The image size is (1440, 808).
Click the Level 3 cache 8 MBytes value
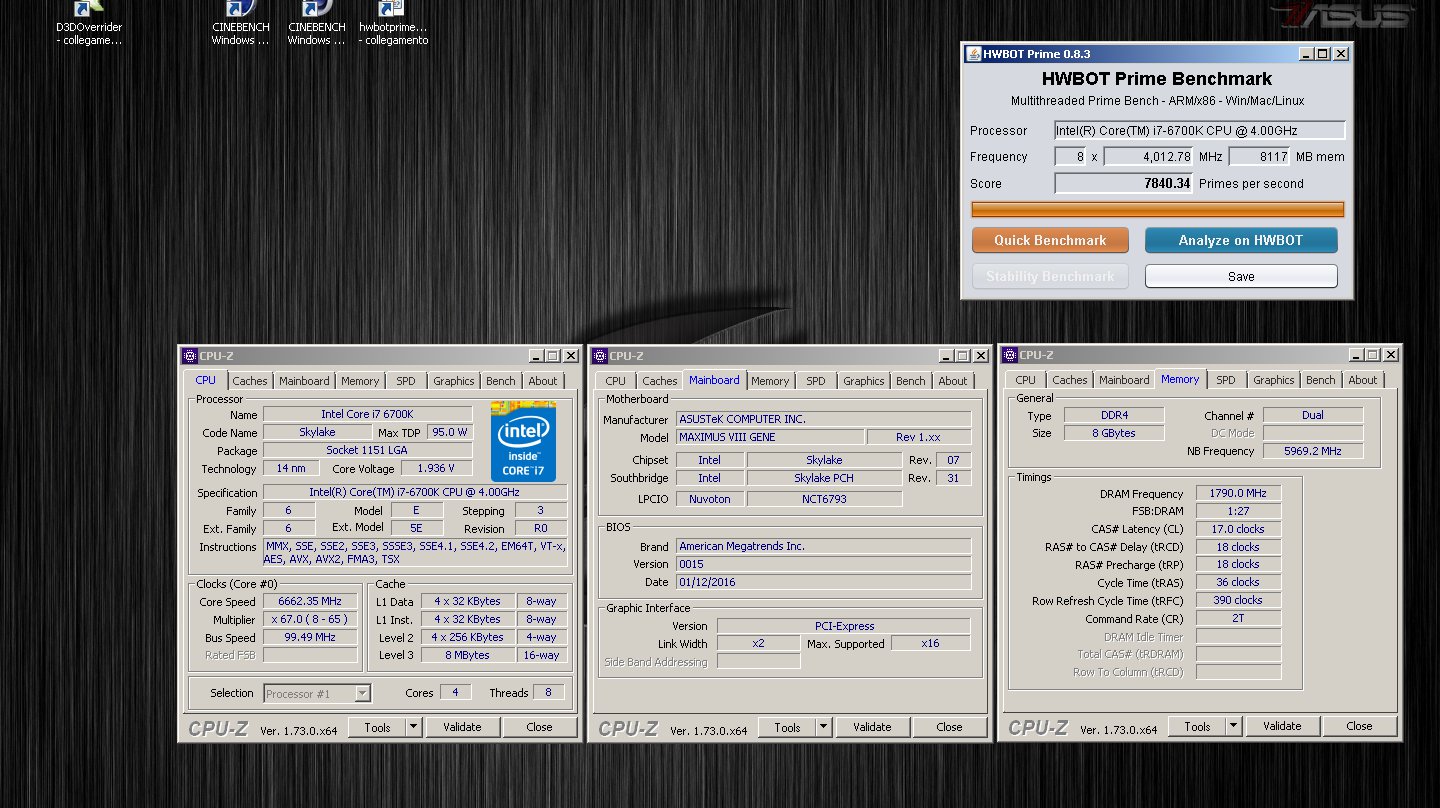(x=467, y=655)
